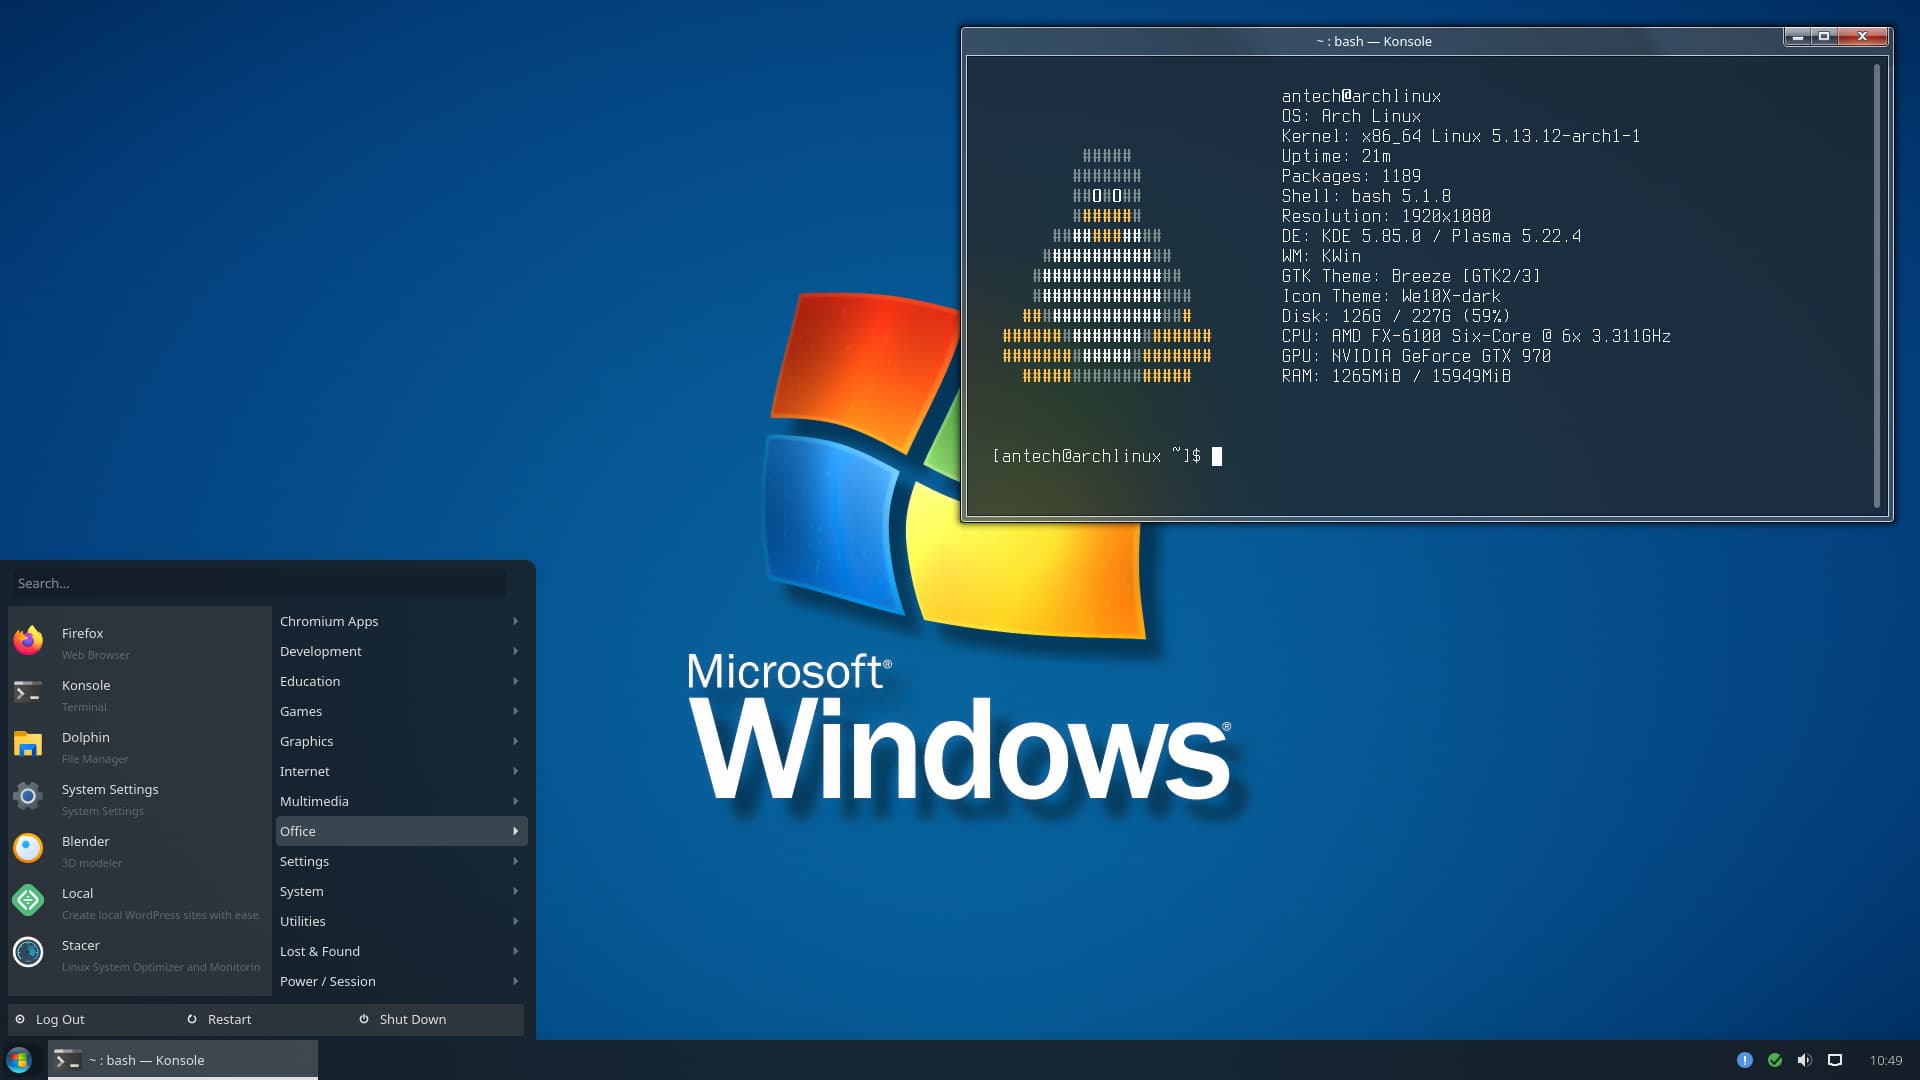Expand Development submenu arrow

point(516,651)
